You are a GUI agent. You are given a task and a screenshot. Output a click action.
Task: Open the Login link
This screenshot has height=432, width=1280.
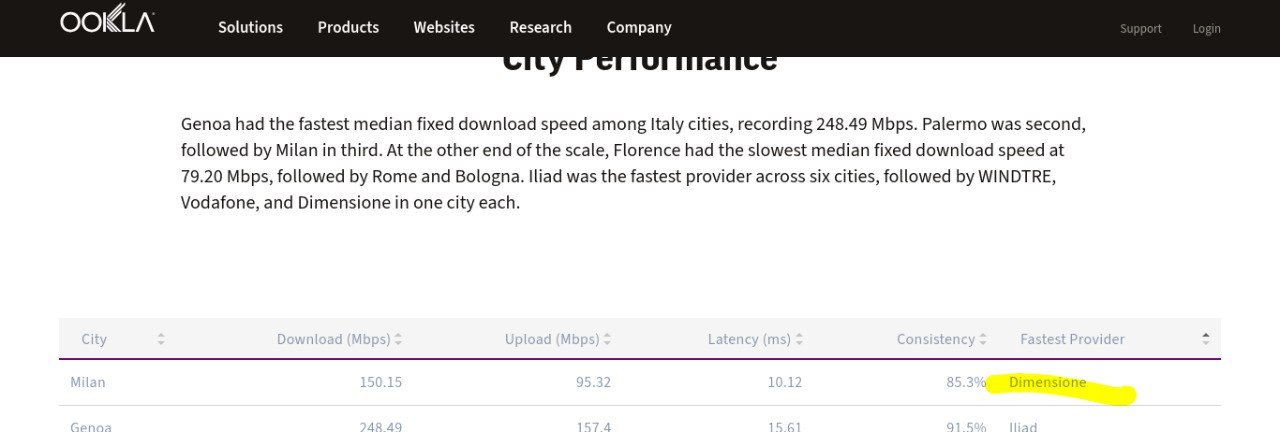(1206, 29)
